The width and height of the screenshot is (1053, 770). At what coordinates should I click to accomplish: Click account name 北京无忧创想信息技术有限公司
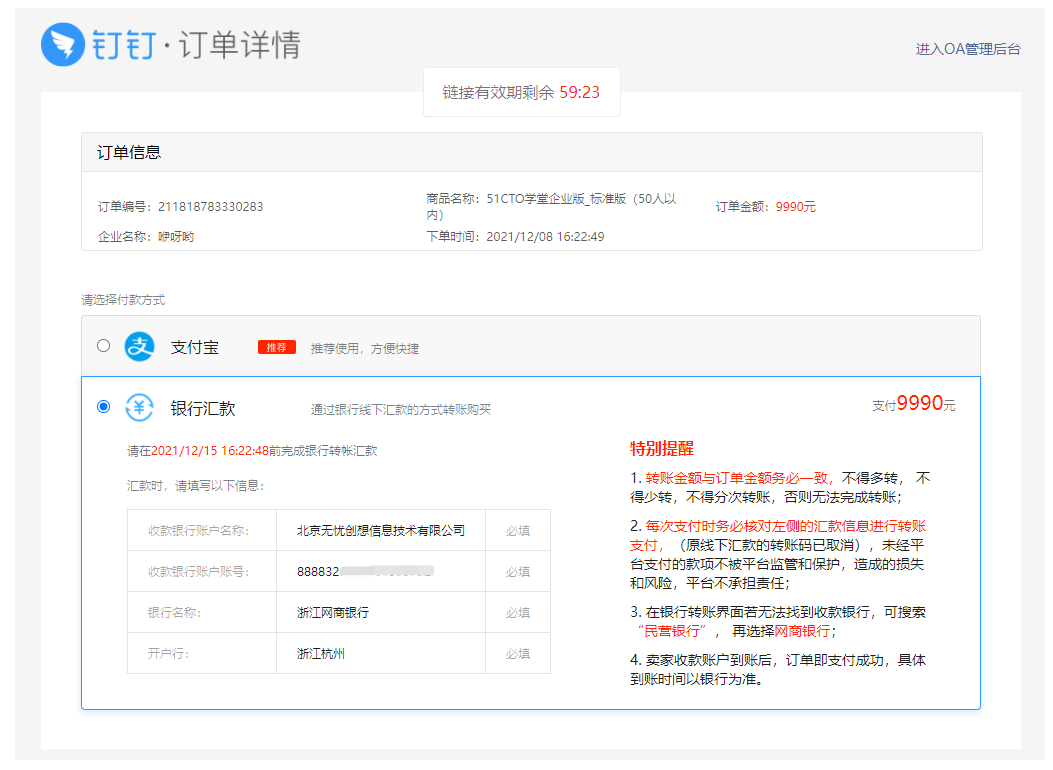click(x=381, y=530)
